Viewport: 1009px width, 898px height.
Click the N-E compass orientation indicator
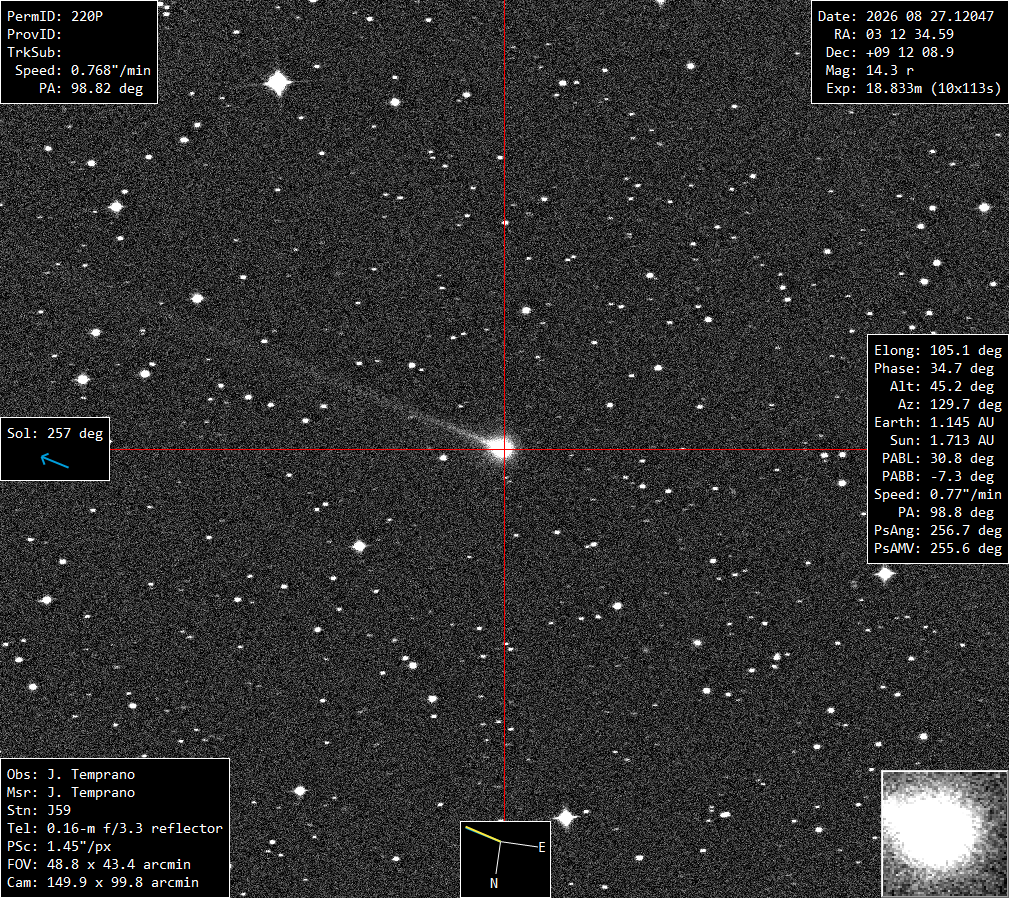pos(505,859)
